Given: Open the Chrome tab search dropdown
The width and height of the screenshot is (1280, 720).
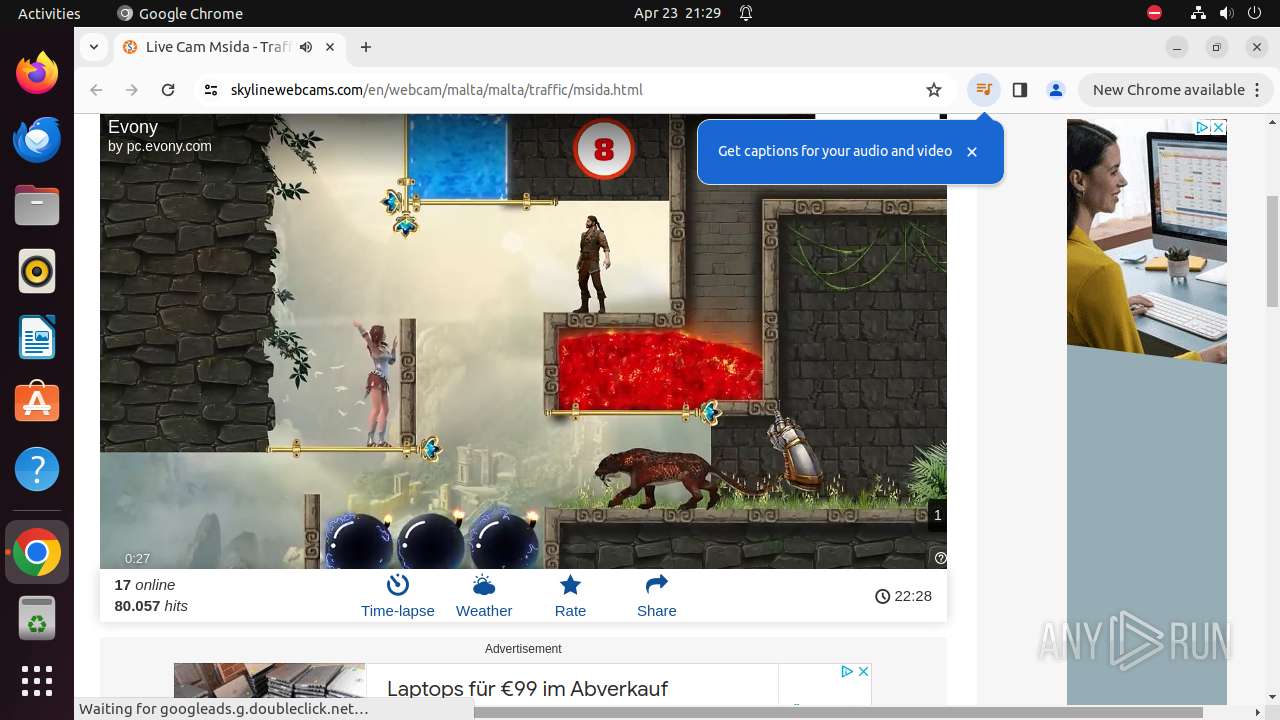Looking at the screenshot, I should [93, 47].
